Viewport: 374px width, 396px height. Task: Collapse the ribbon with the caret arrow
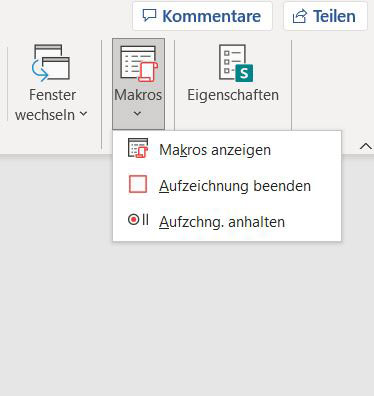point(366,146)
